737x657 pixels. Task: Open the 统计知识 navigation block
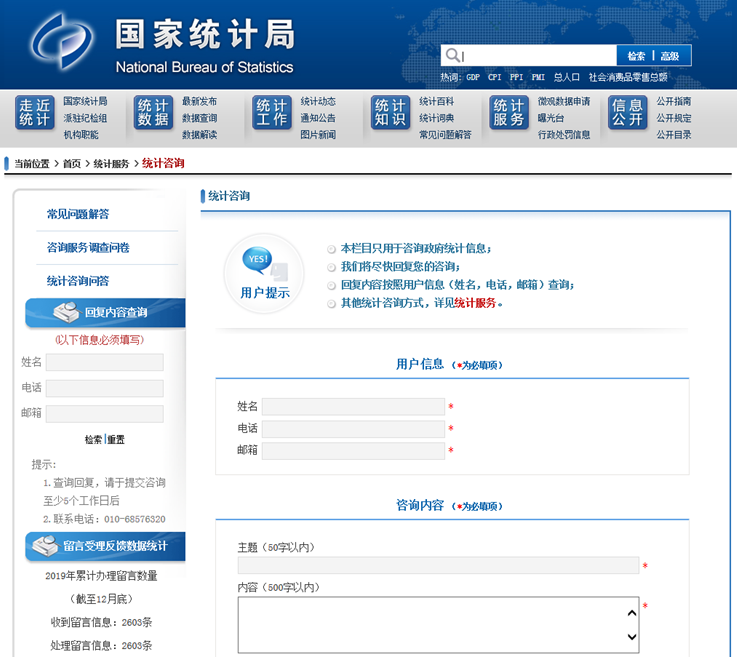coord(389,113)
